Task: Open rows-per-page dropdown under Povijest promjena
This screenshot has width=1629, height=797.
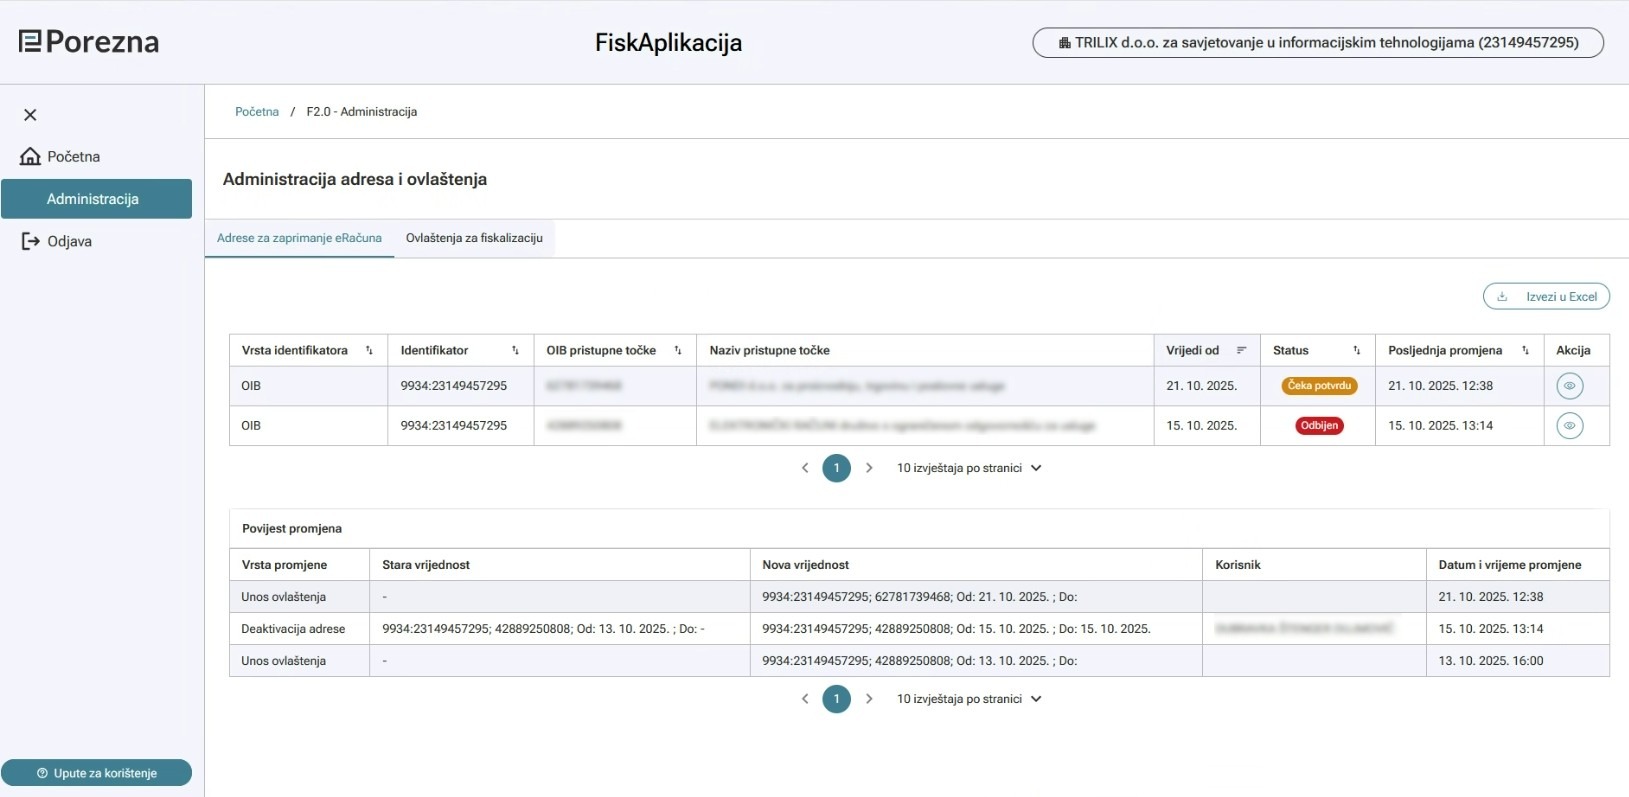Action: tap(969, 699)
